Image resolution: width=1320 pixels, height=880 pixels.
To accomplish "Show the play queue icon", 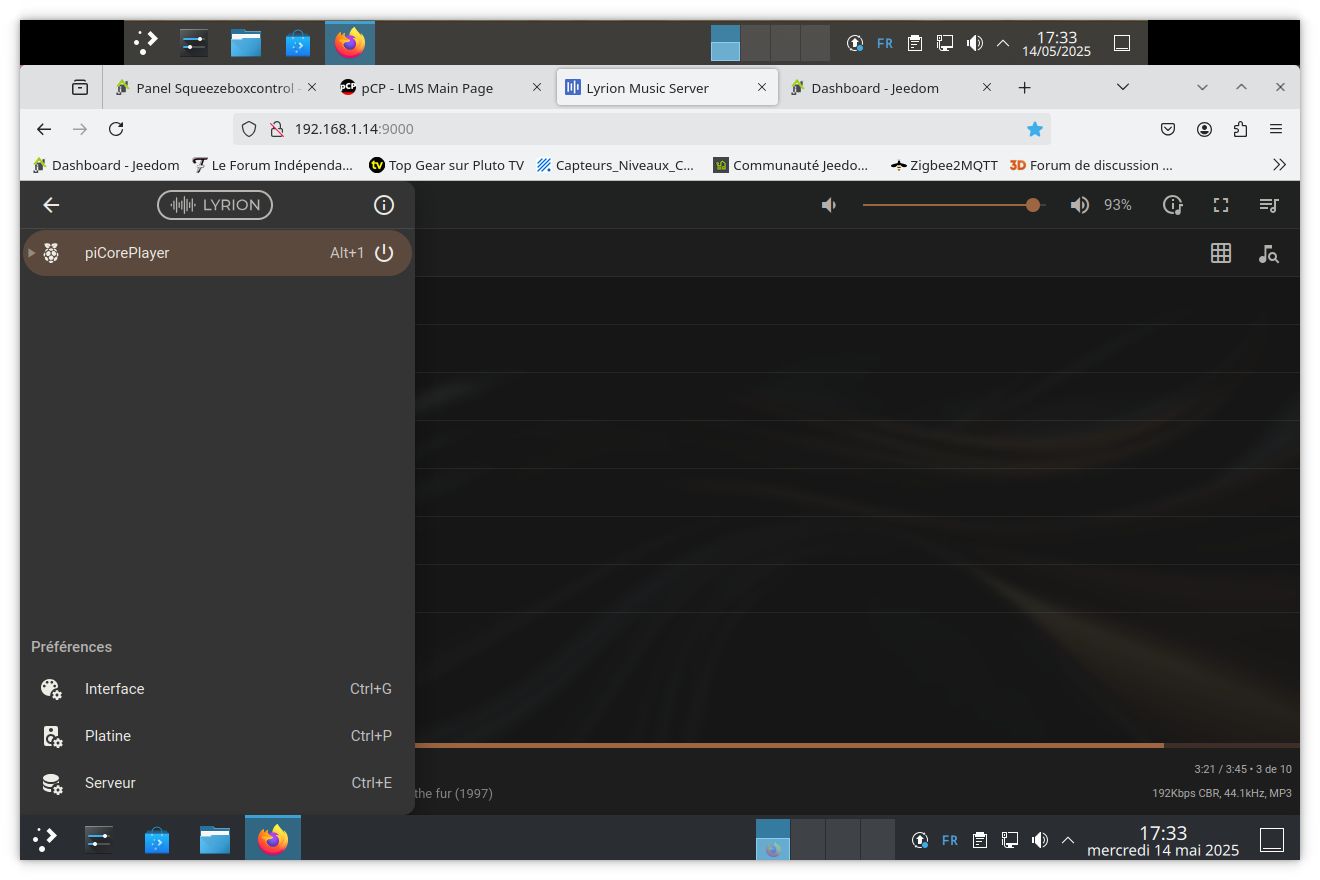I will click(1269, 205).
